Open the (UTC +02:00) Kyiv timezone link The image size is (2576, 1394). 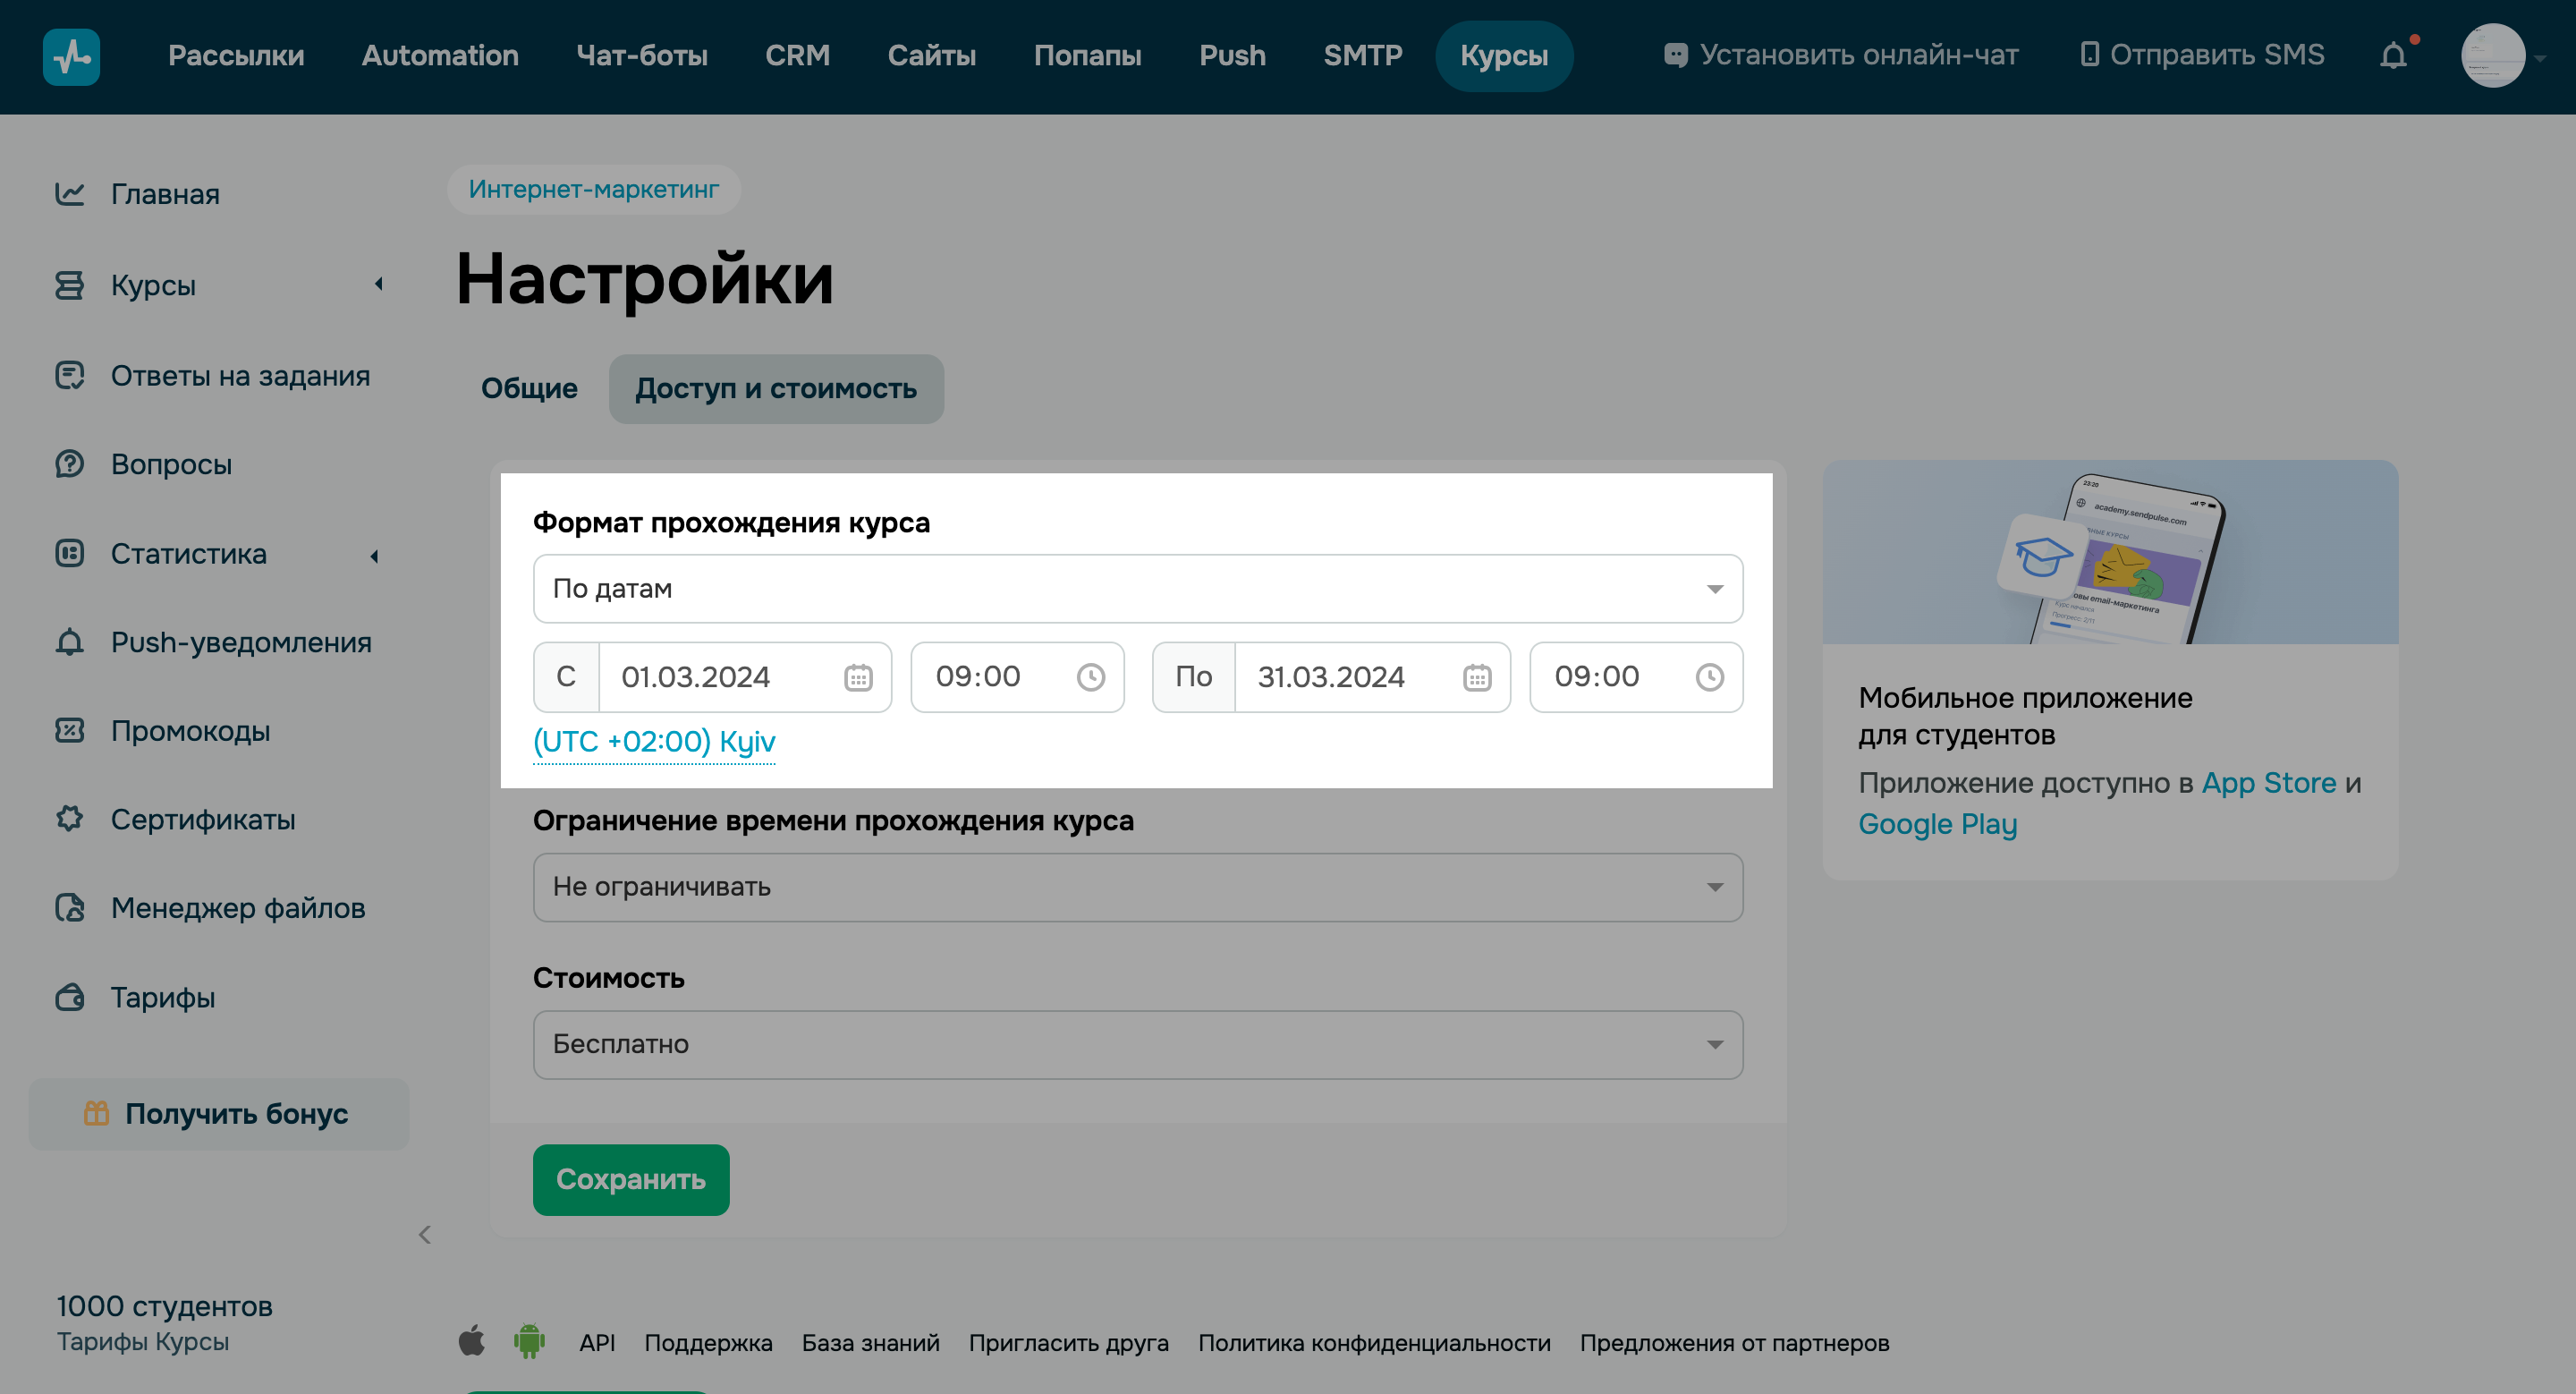tap(654, 741)
